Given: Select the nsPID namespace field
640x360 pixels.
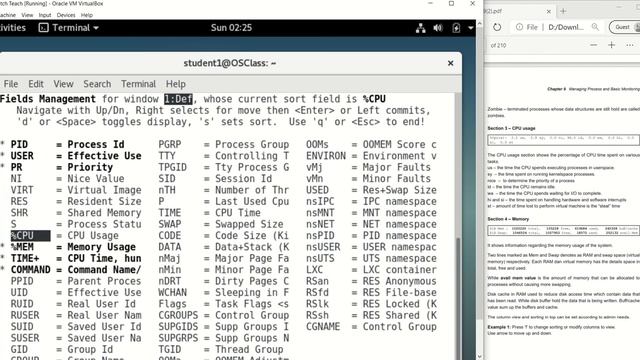Looking at the screenshot, I should coord(371,236).
